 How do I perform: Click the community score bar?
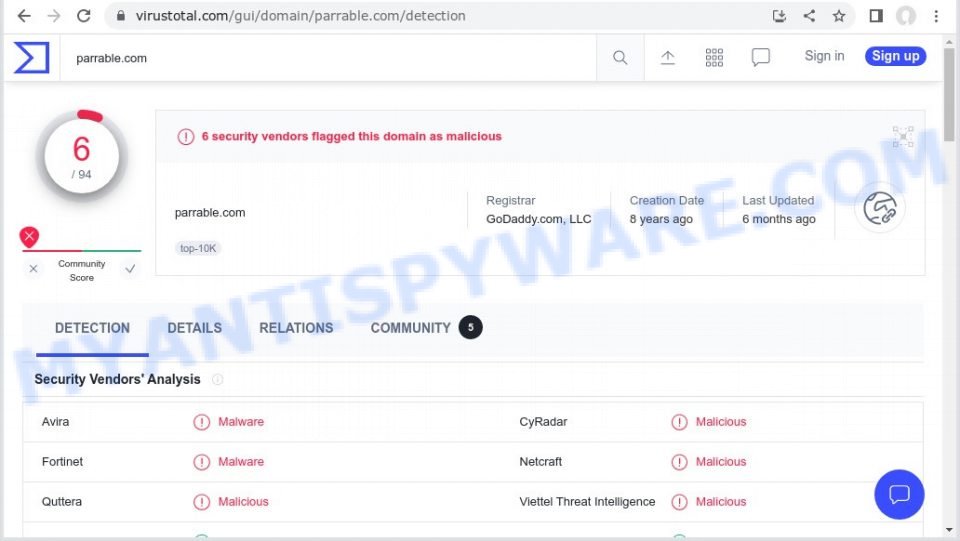tap(81, 250)
